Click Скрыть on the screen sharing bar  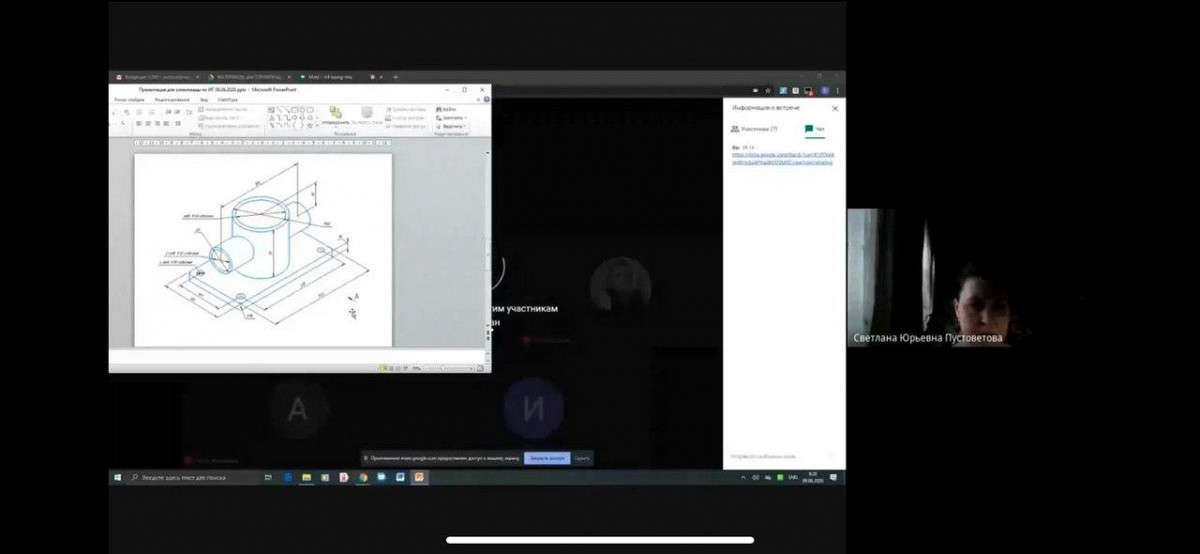click(x=582, y=458)
